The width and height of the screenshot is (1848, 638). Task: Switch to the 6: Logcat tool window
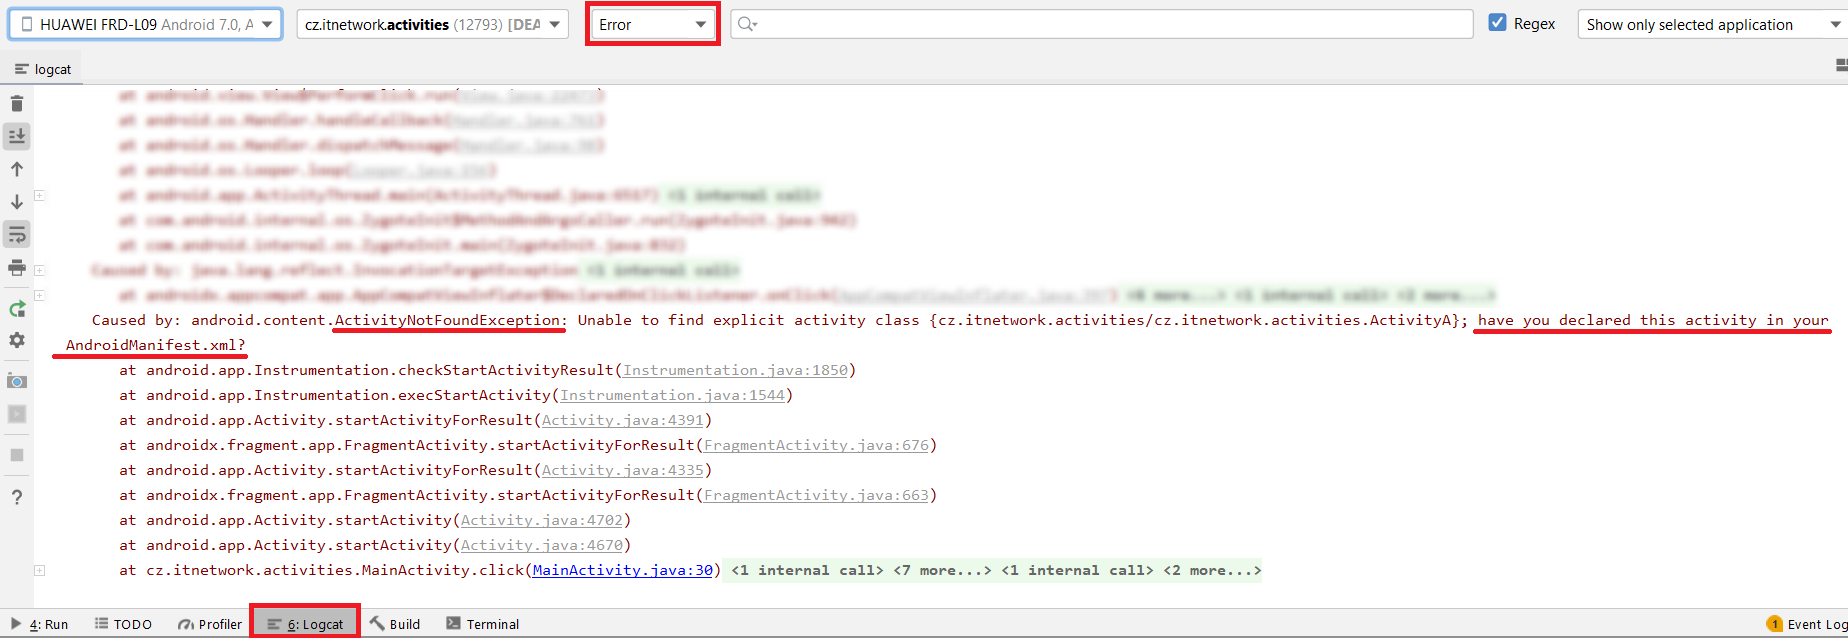(x=305, y=624)
